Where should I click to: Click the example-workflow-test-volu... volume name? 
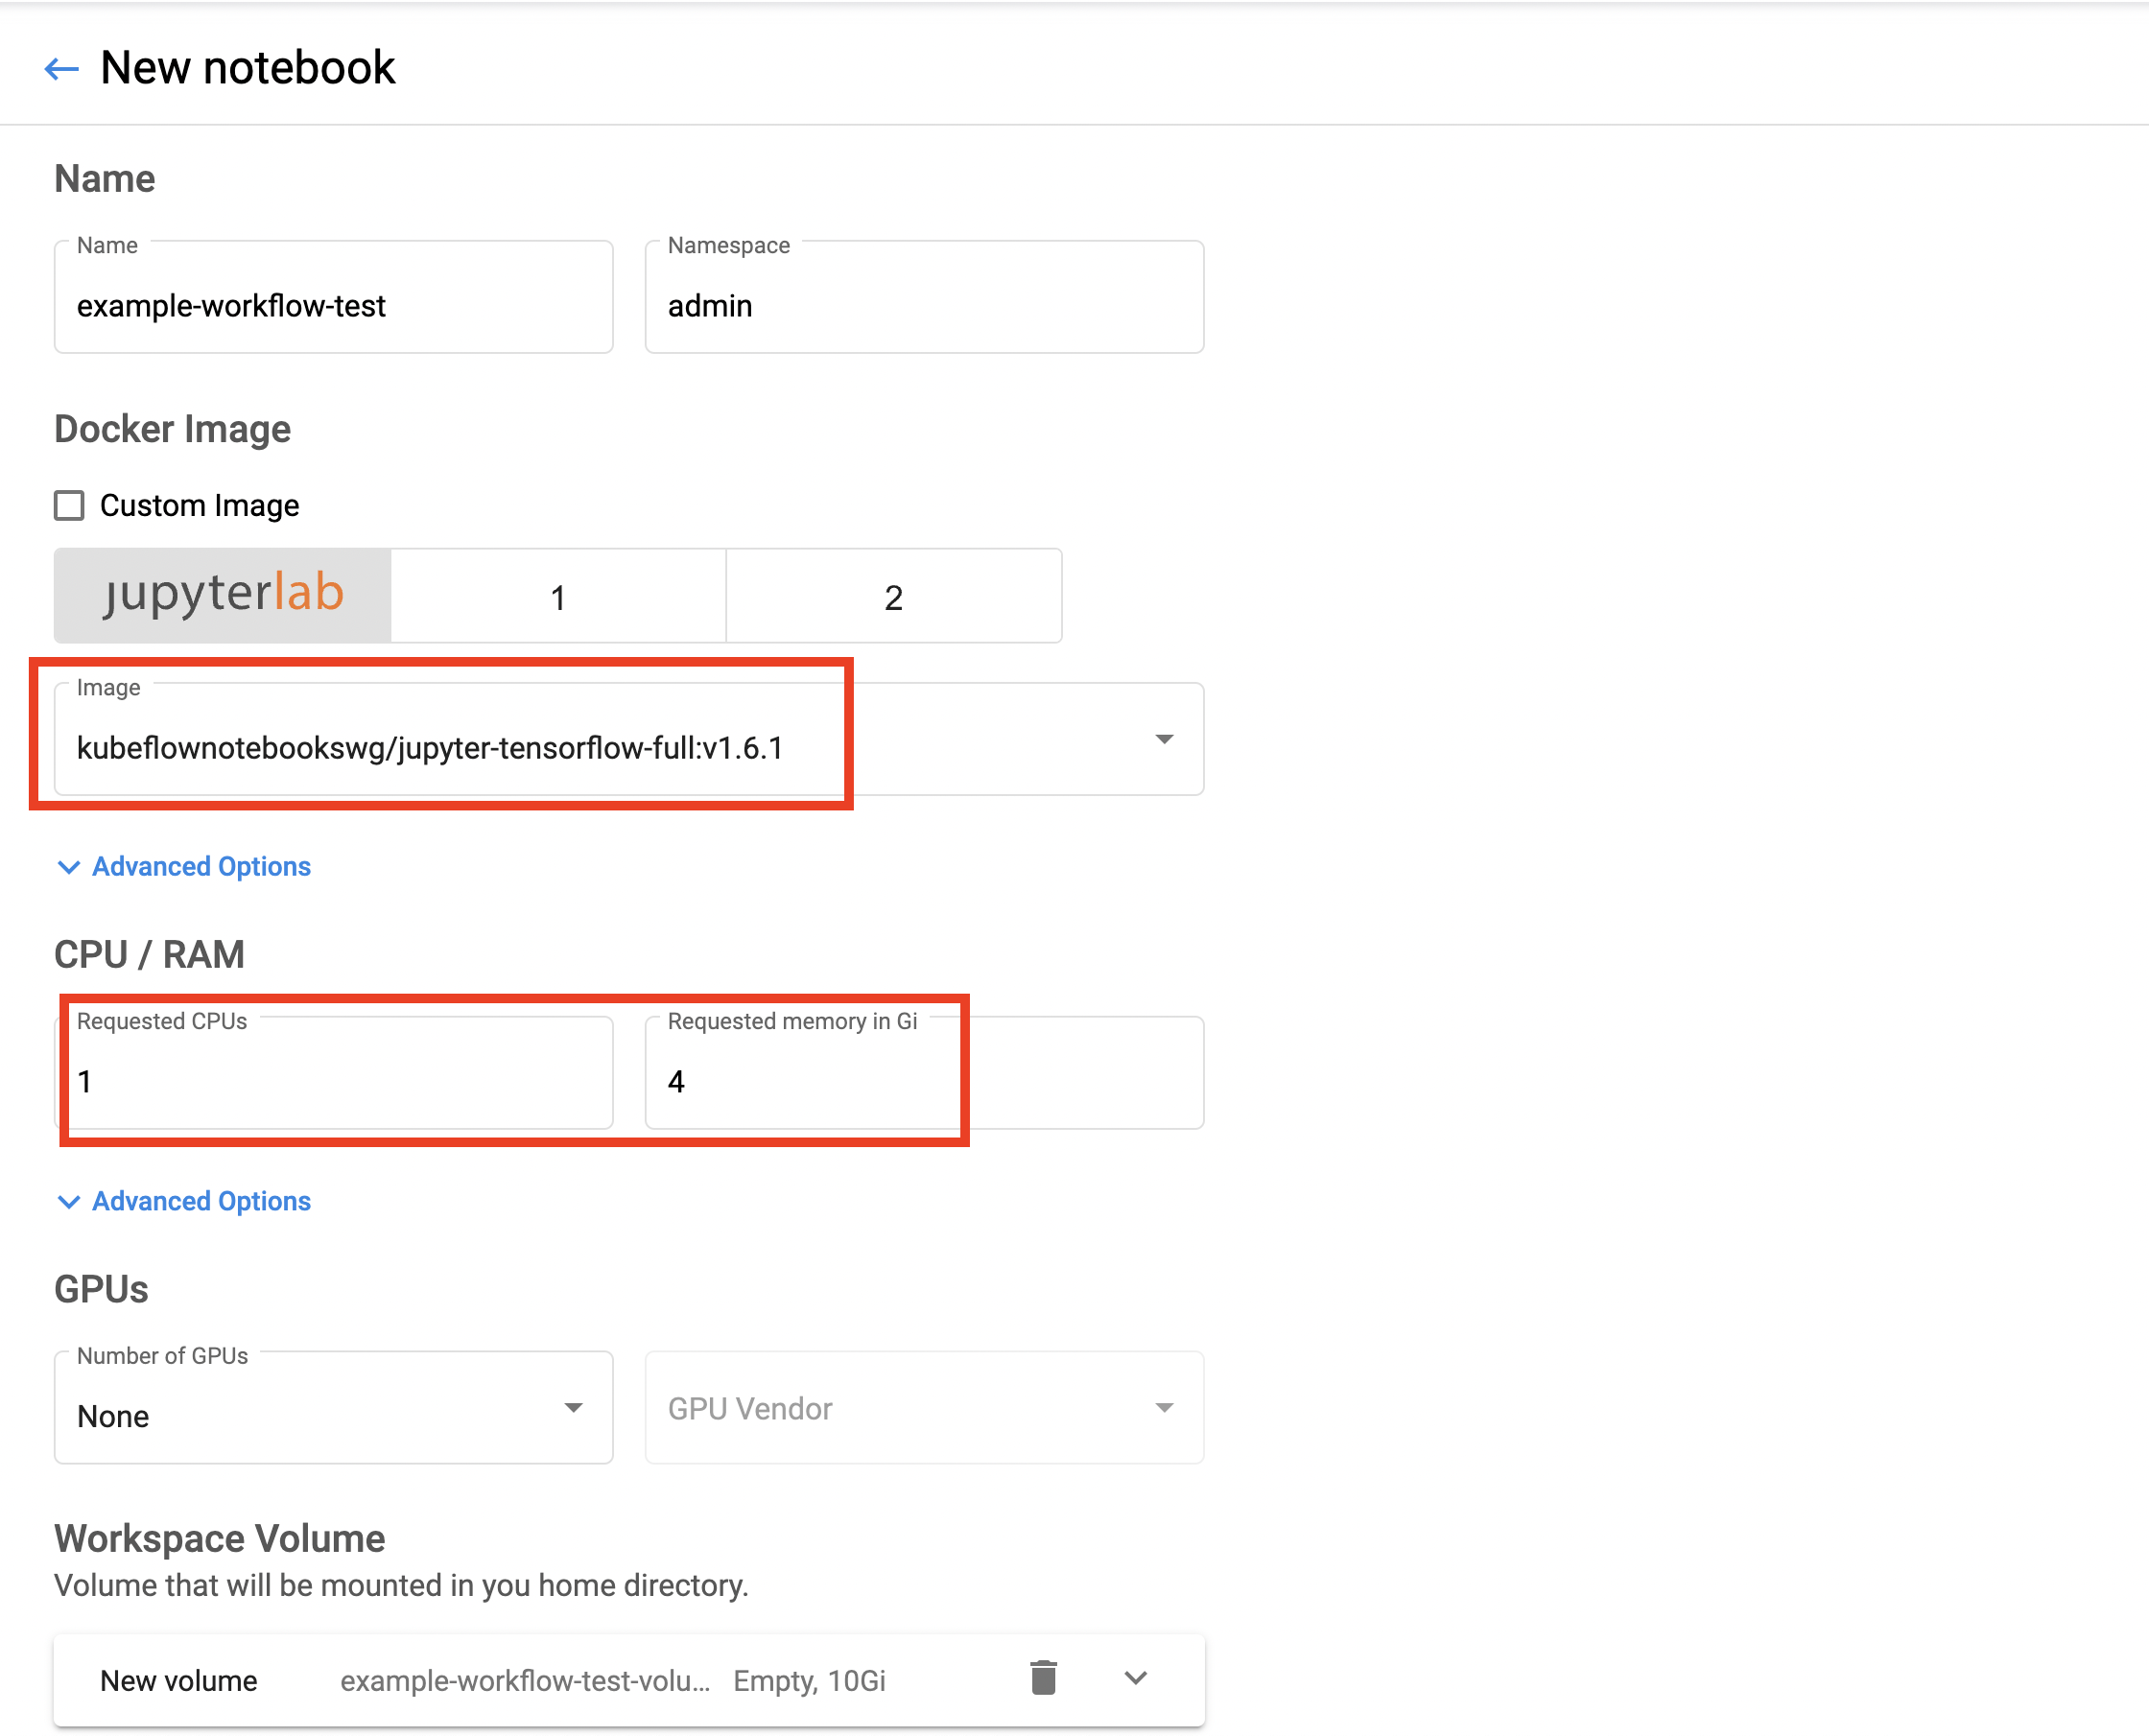(525, 1681)
